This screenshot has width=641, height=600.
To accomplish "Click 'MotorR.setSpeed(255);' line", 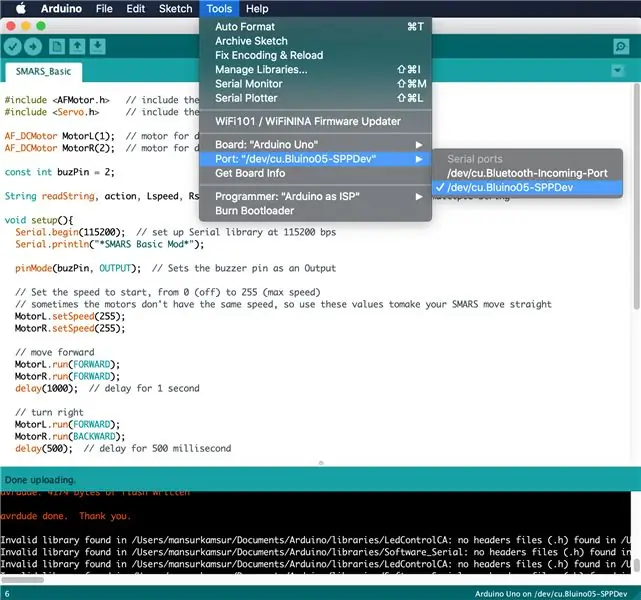I will [x=70, y=328].
